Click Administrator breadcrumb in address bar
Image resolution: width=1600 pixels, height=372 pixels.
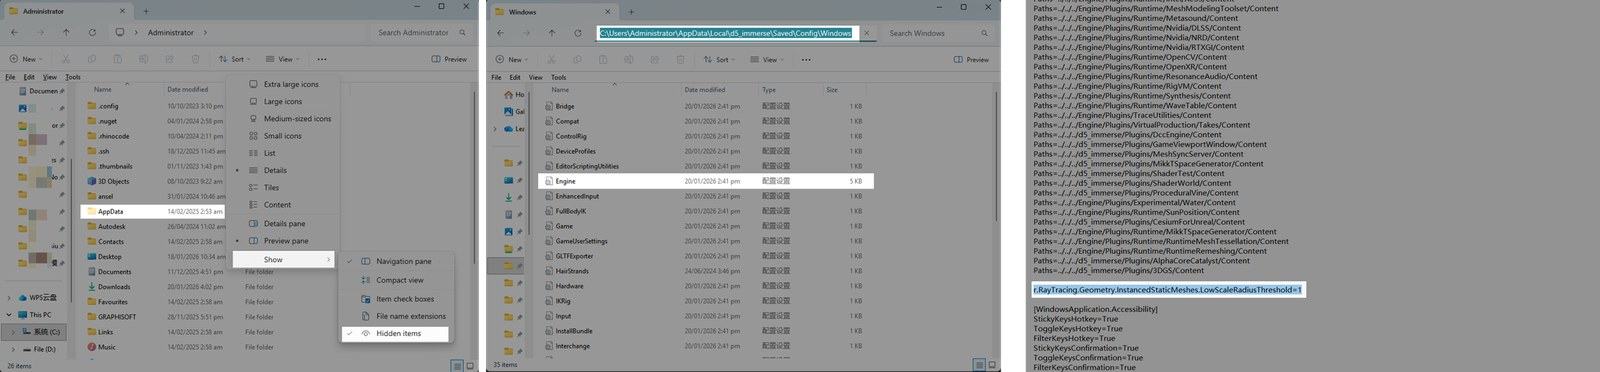[171, 32]
